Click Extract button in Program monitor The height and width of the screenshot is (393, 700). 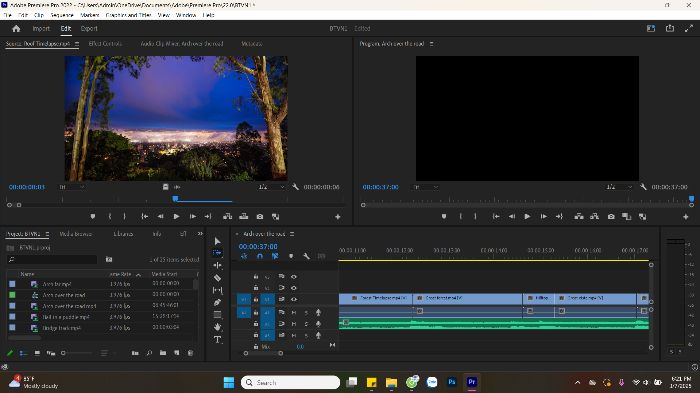click(x=594, y=217)
